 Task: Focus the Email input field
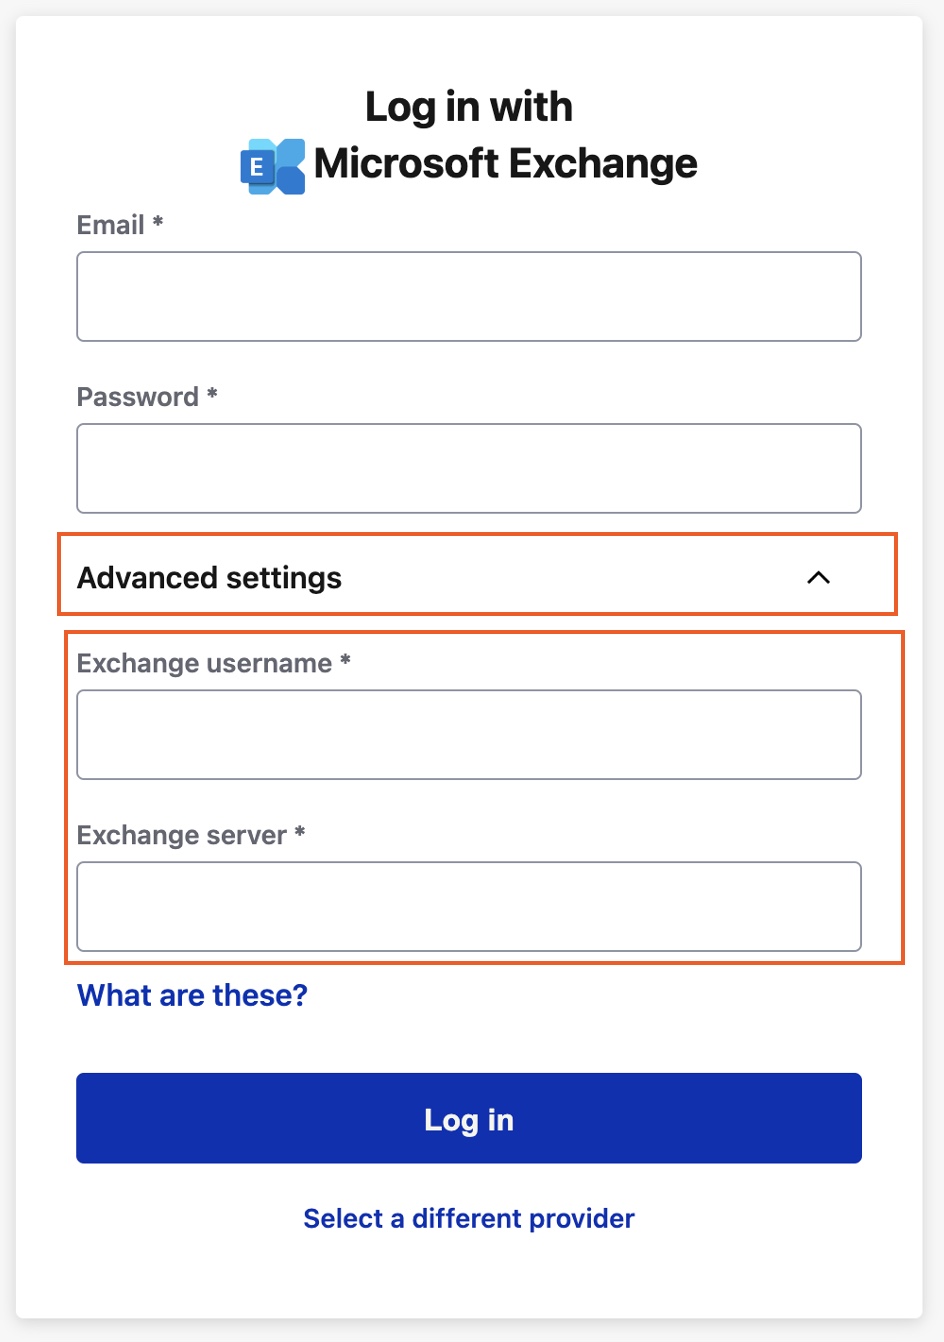click(x=469, y=296)
